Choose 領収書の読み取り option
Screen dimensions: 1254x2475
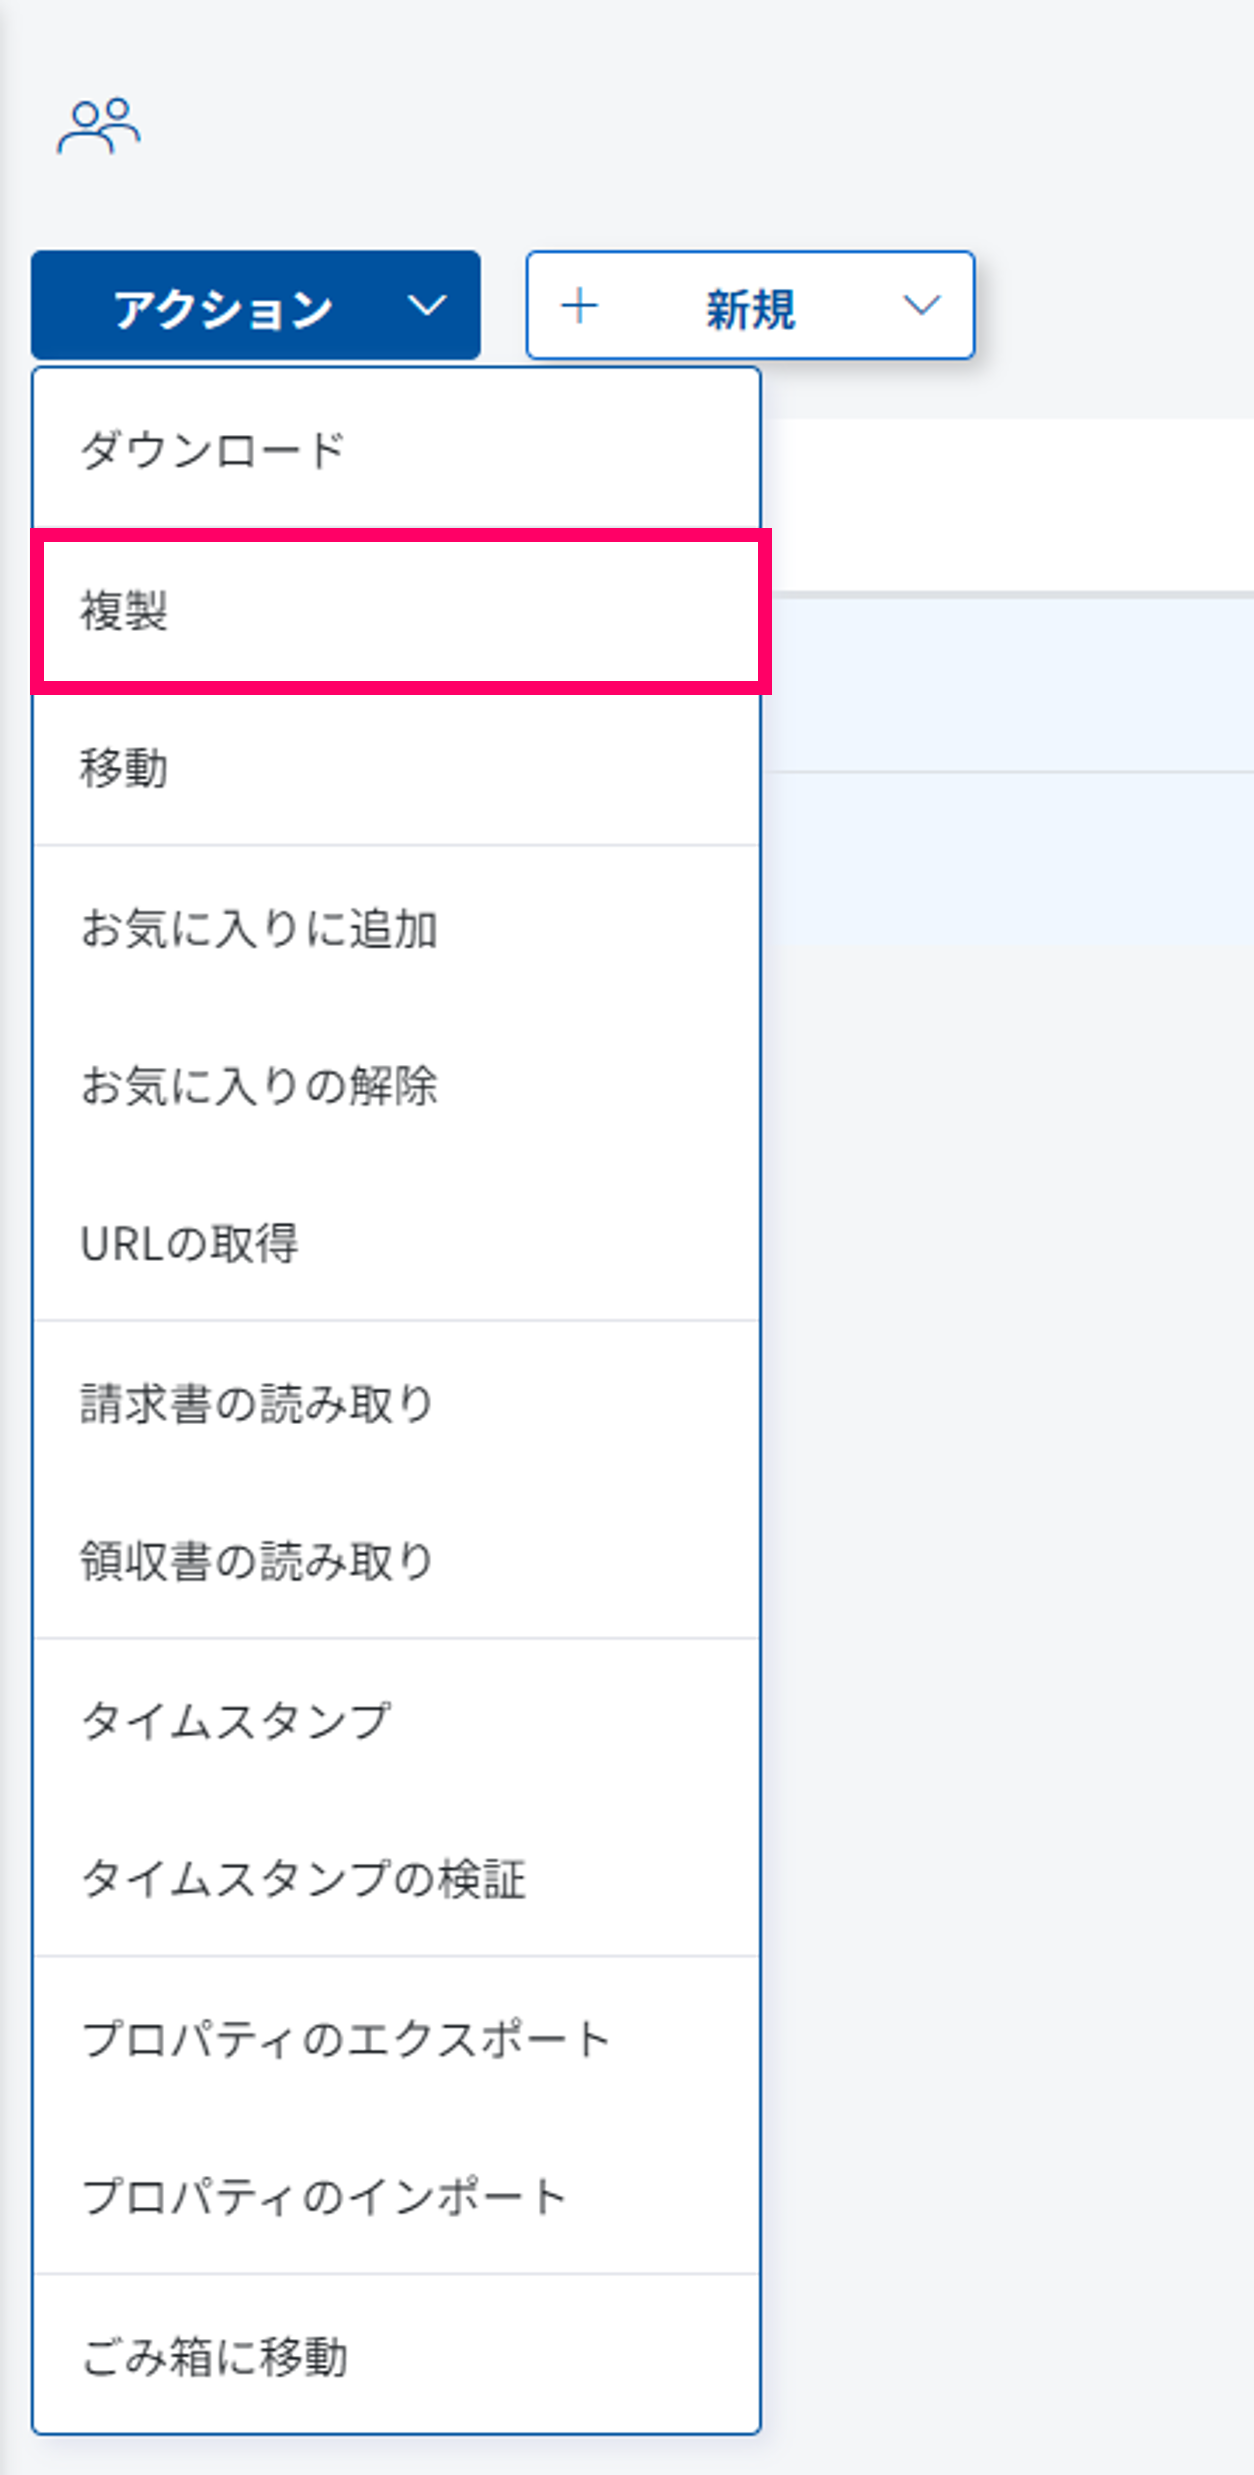pos(256,1561)
